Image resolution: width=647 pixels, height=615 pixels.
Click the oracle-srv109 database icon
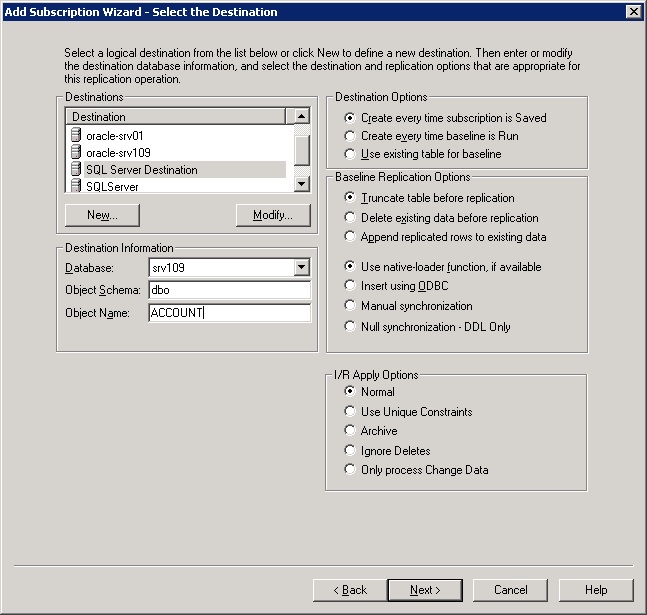point(76,152)
